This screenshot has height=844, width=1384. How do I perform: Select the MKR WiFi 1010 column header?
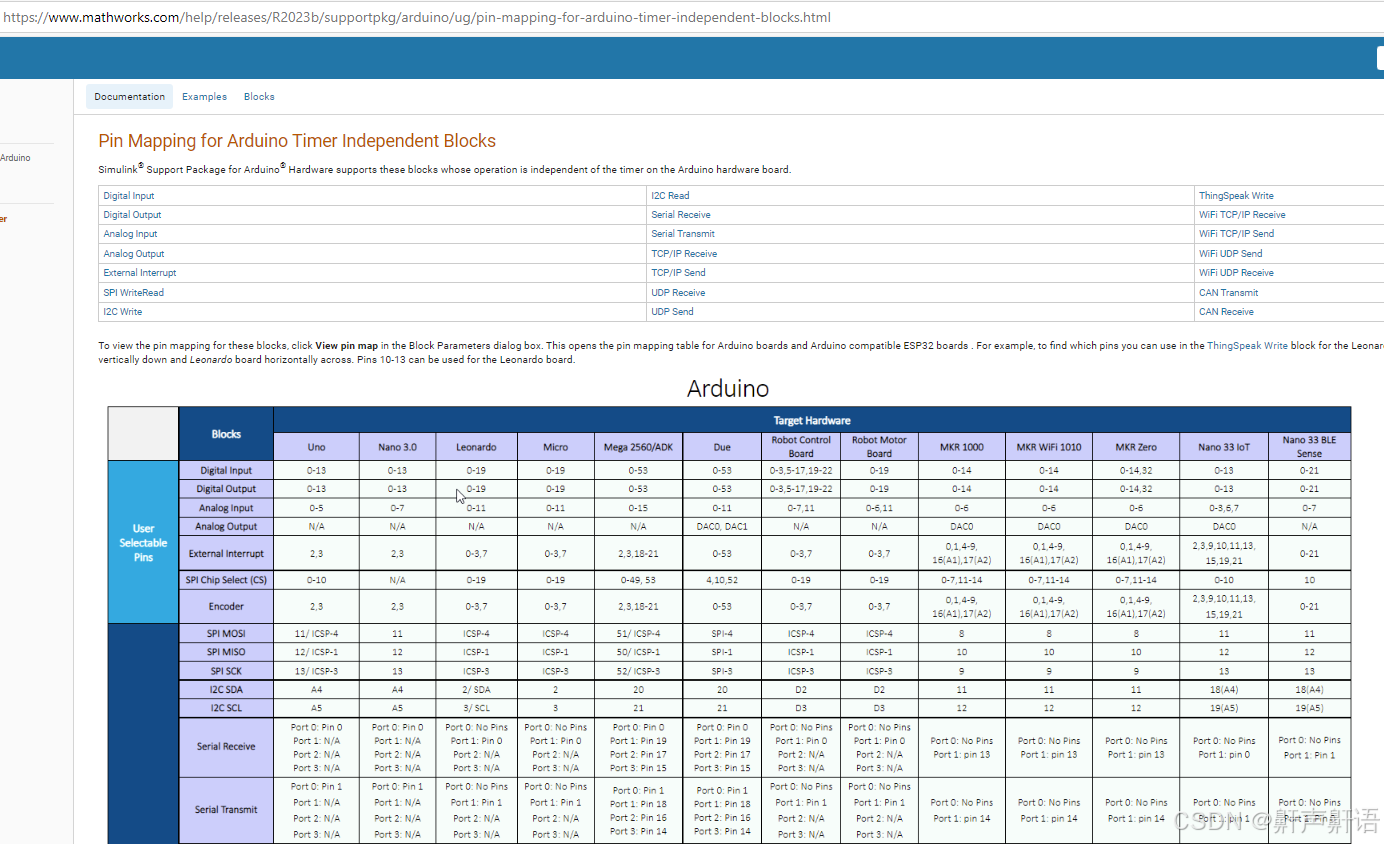coord(1048,447)
